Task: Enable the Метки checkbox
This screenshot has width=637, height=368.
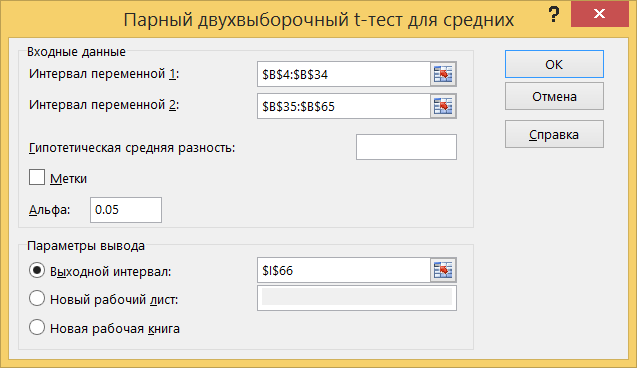Action: click(x=37, y=177)
